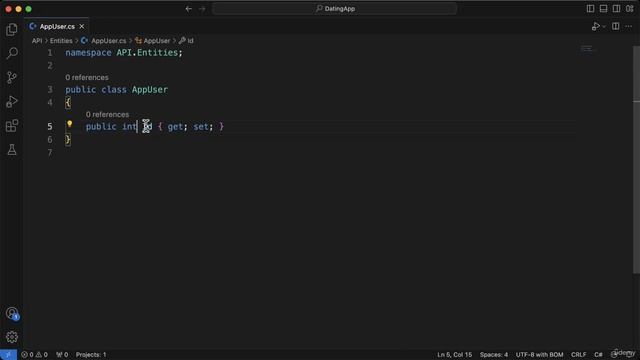Click the Run project play button
This screenshot has height=360, width=640.
(x=596, y=27)
